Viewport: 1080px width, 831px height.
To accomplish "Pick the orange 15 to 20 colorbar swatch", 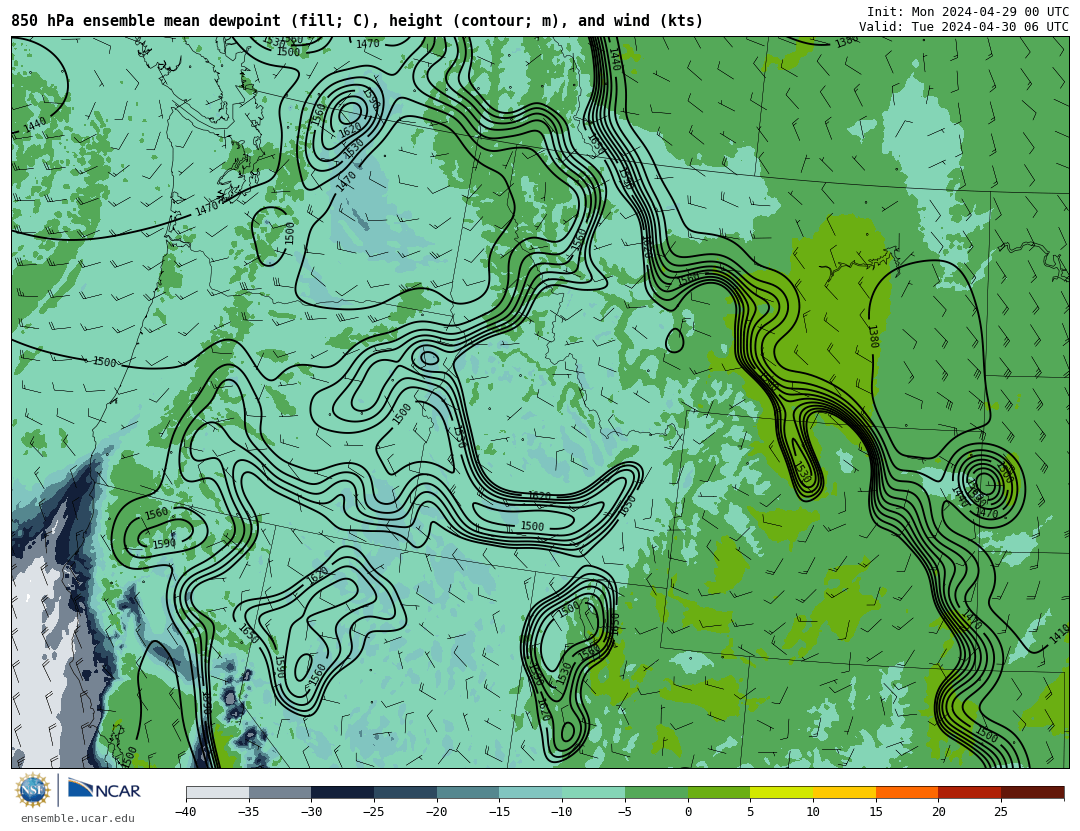I will [x=907, y=792].
